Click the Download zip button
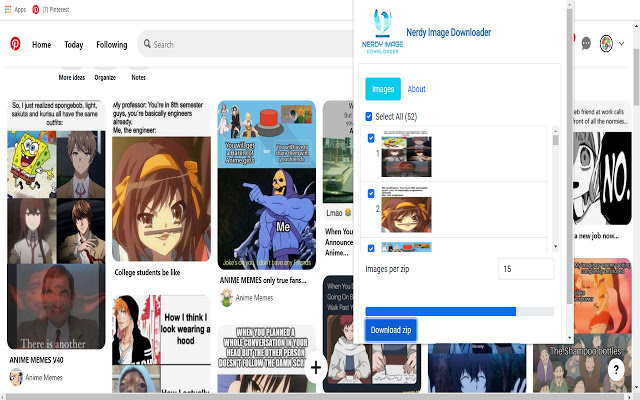 tap(391, 330)
